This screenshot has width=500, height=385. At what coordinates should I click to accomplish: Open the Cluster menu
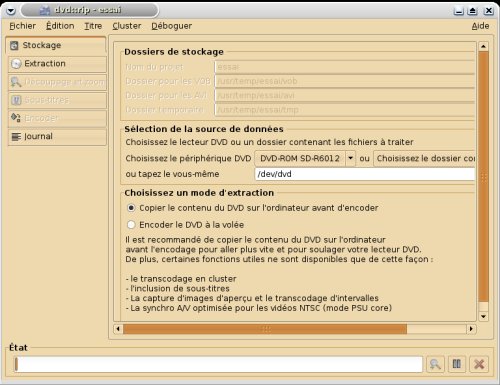(126, 26)
